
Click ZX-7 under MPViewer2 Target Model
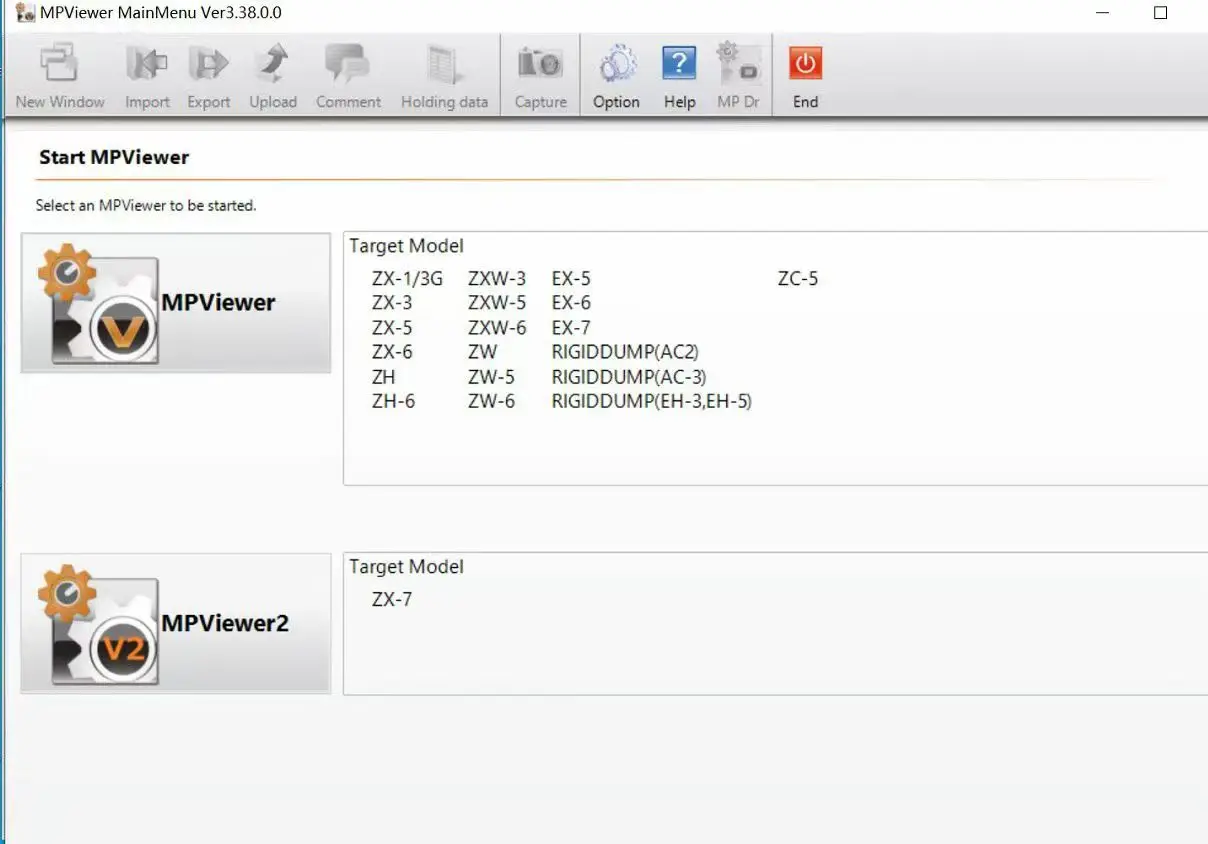point(392,600)
